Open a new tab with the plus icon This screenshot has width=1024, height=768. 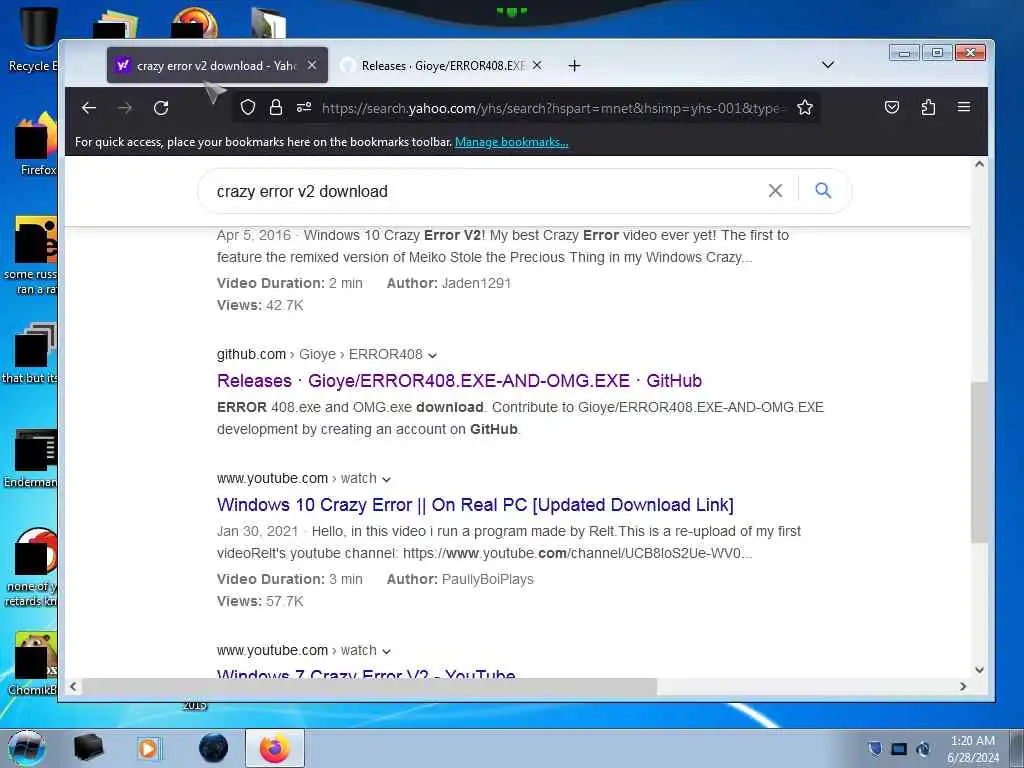tap(574, 65)
